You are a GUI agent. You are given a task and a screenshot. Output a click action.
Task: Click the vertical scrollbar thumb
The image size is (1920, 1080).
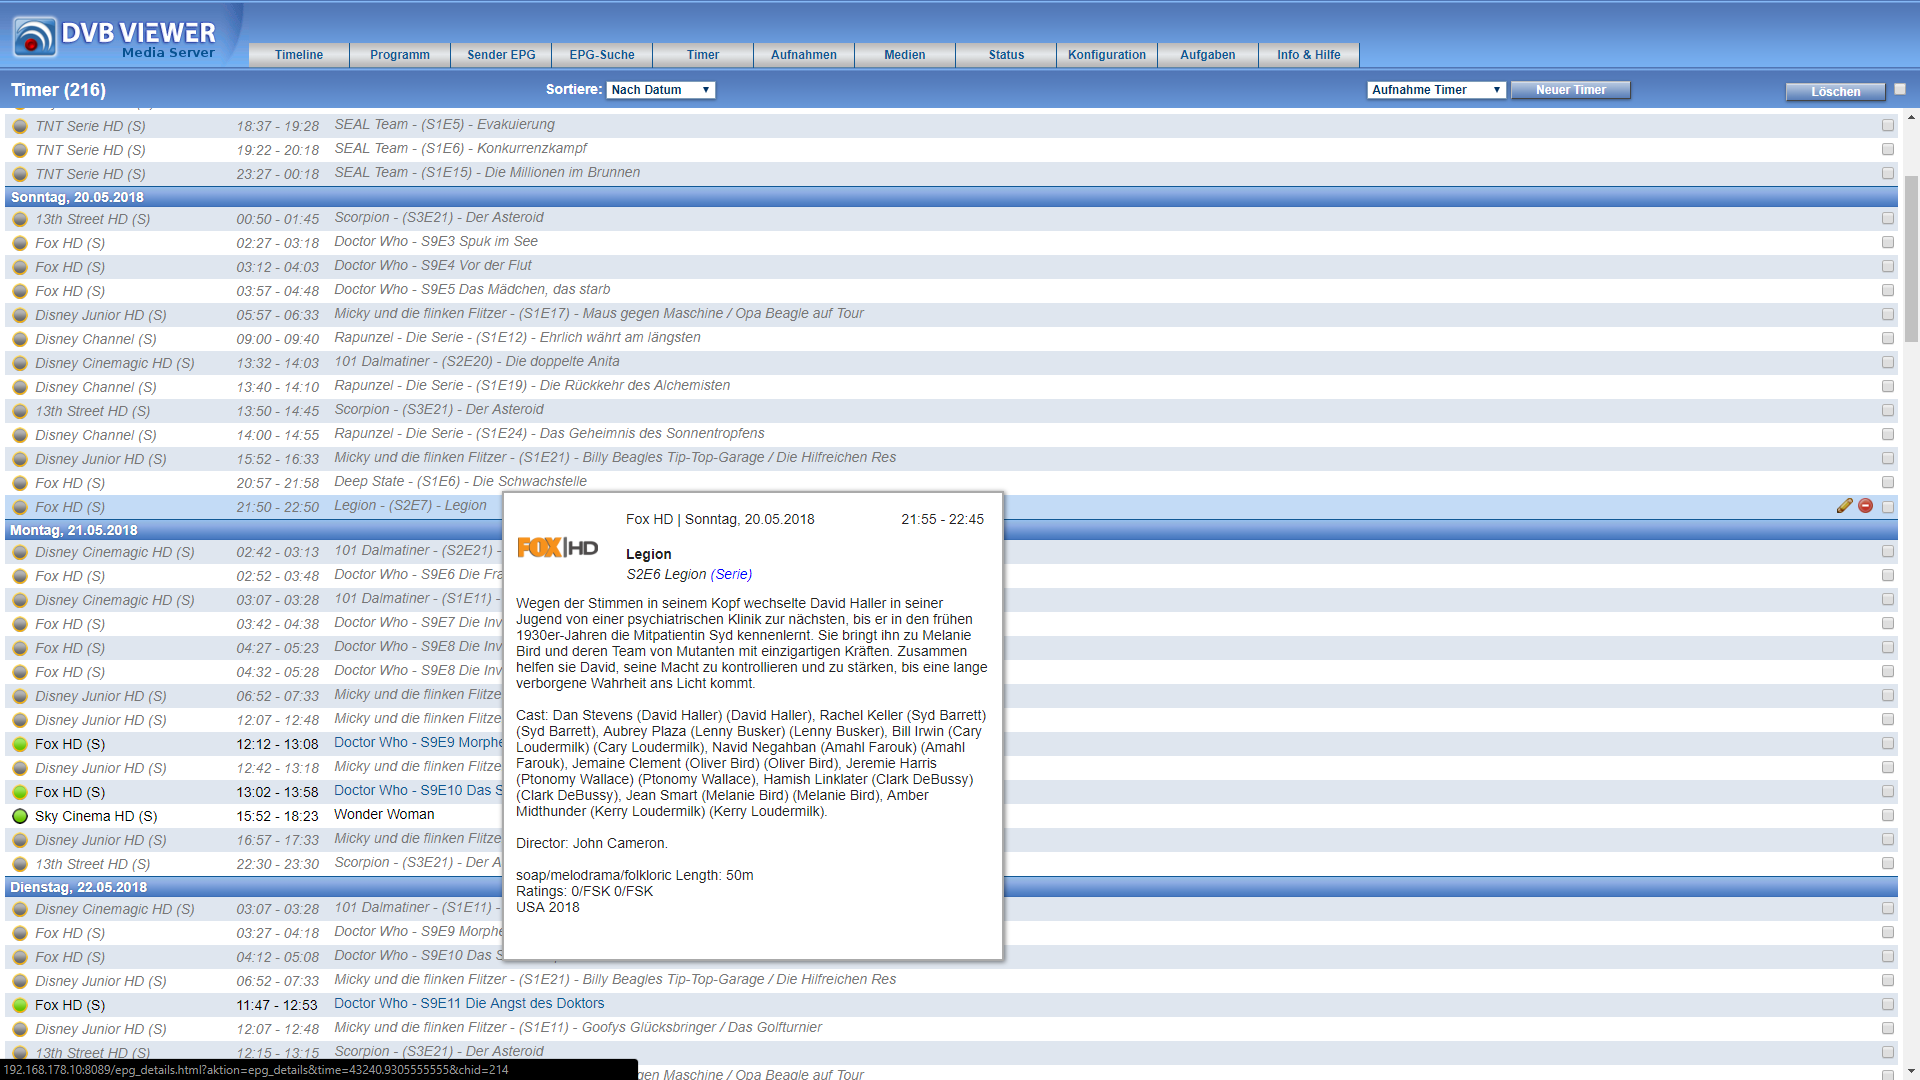(x=1911, y=260)
